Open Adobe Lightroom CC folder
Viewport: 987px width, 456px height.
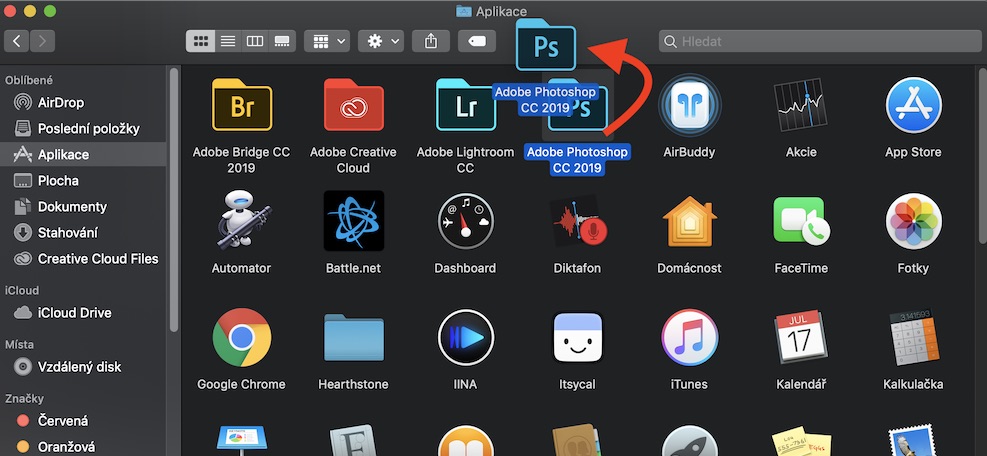[x=466, y=105]
